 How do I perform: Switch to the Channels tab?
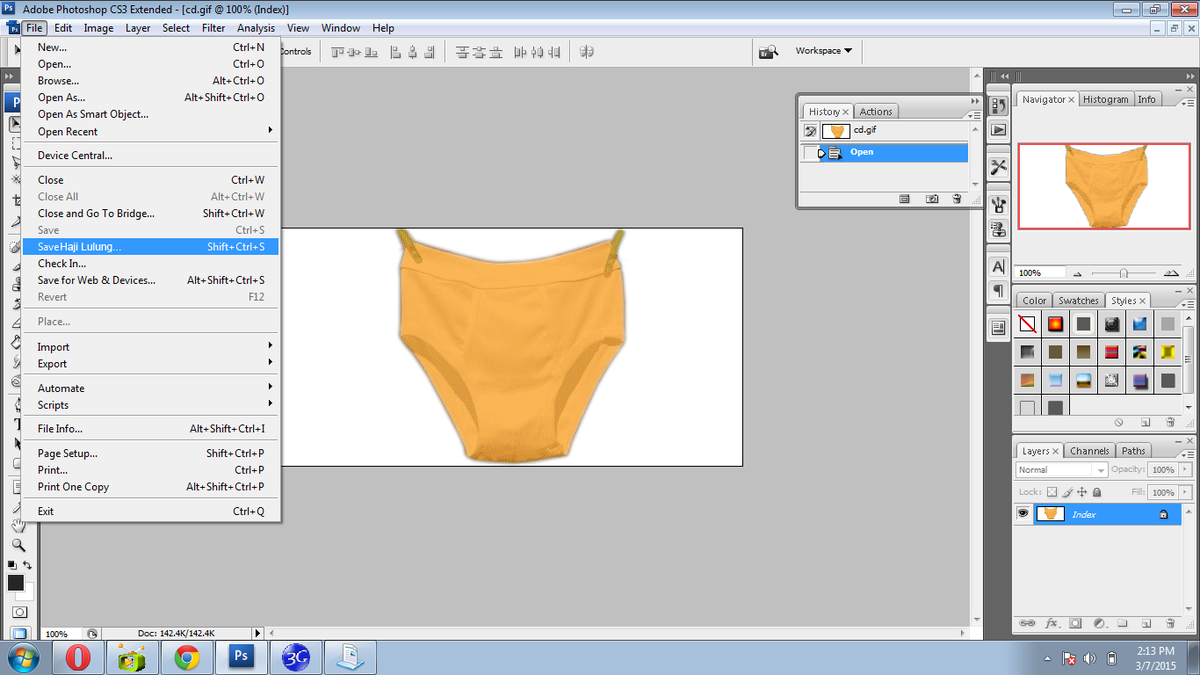(1089, 451)
